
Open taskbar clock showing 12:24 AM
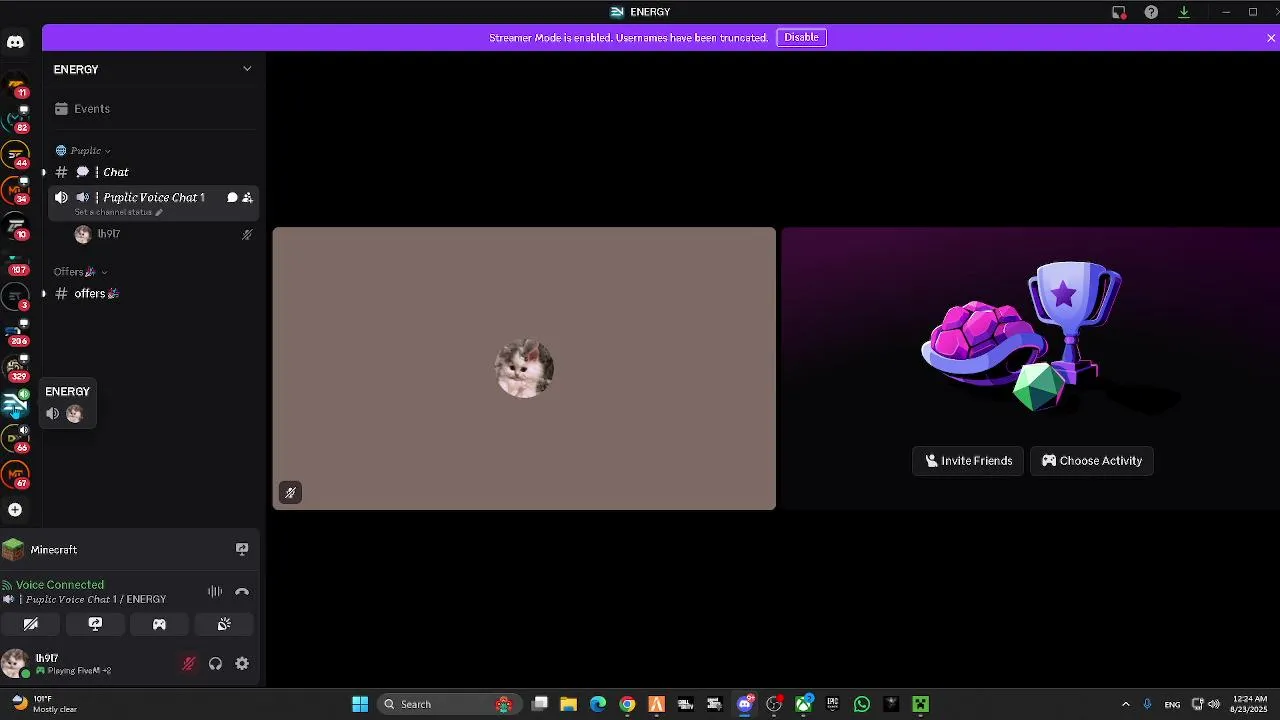pyautogui.click(x=1250, y=704)
